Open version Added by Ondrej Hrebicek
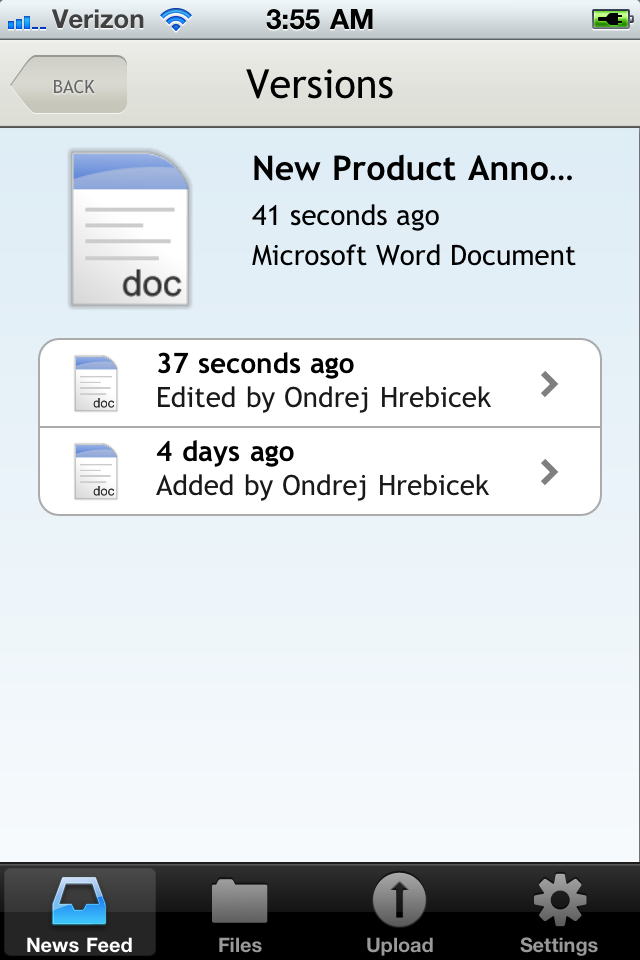The width and height of the screenshot is (640, 960). coord(322,485)
